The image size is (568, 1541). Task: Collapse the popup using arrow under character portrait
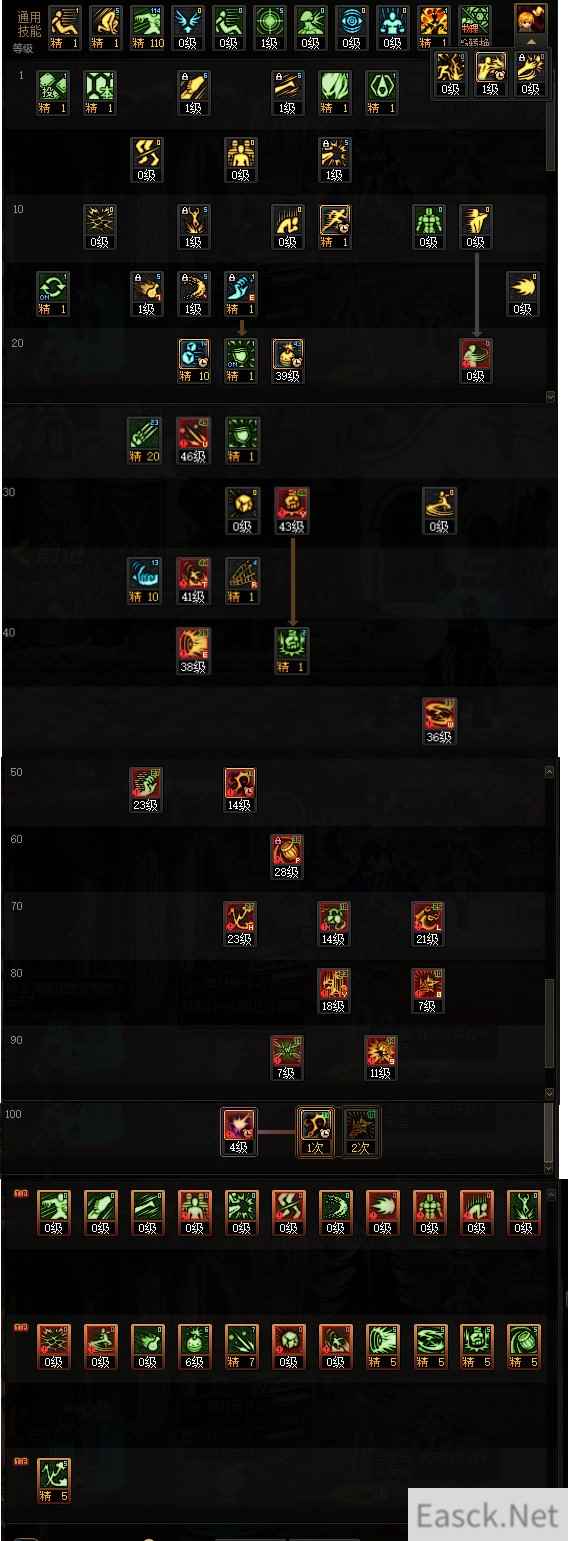click(531, 43)
